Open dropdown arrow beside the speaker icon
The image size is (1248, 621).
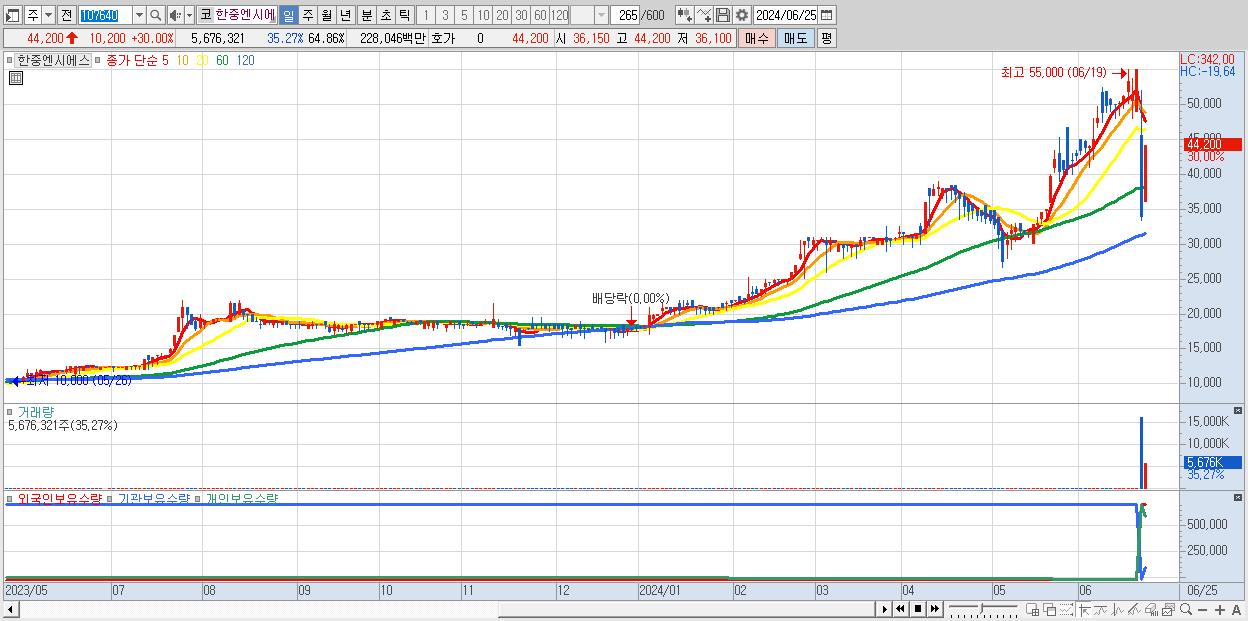(x=188, y=15)
